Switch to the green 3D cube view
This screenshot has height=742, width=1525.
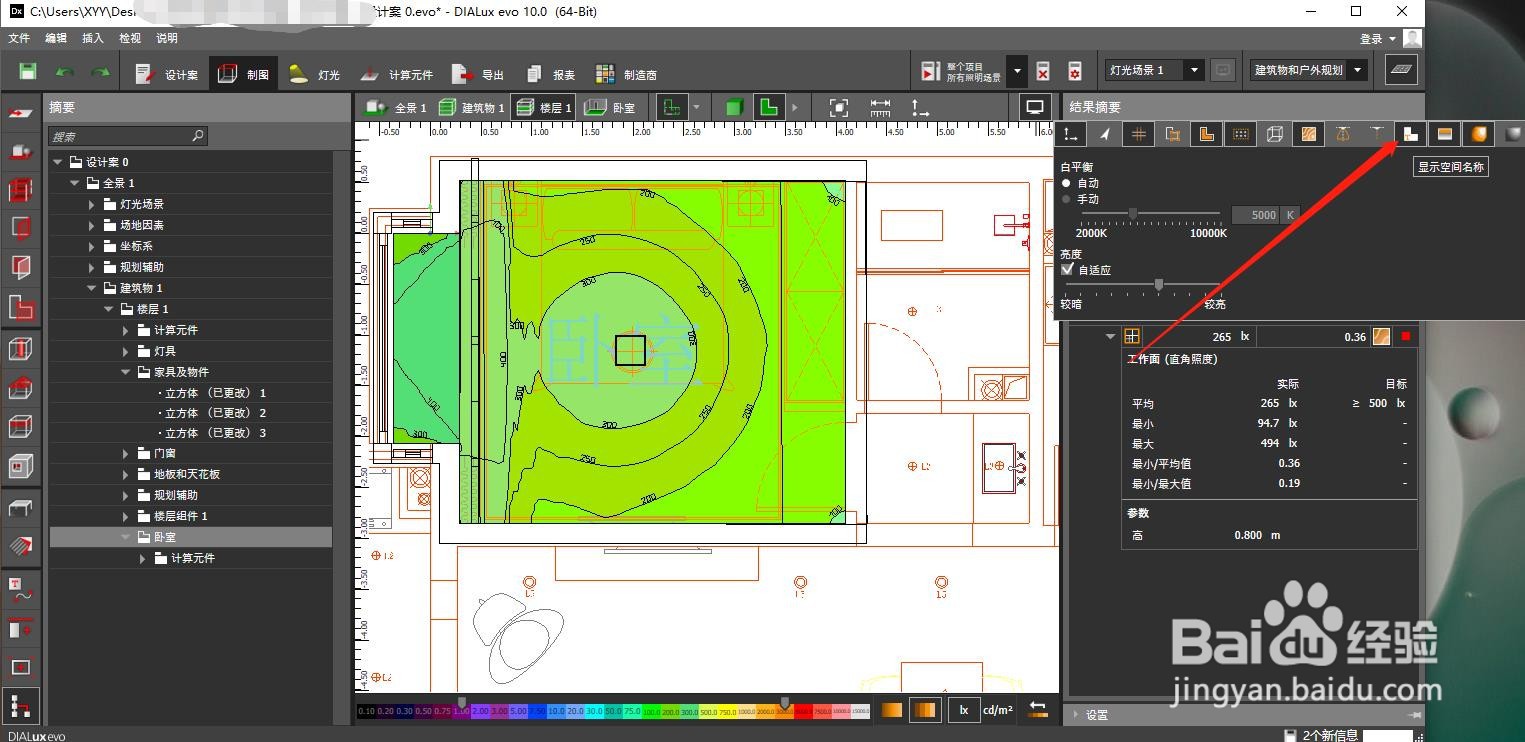click(734, 107)
